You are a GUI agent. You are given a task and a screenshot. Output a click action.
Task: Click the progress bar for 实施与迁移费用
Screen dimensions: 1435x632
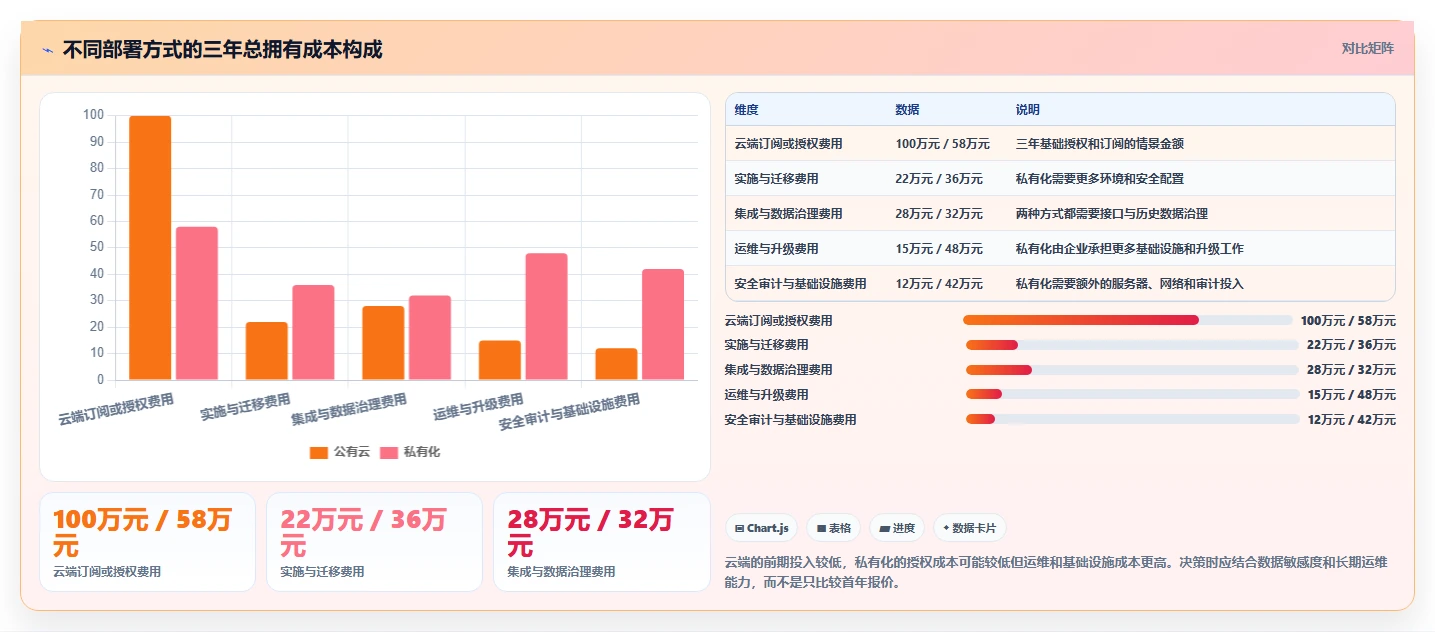[x=1132, y=345]
